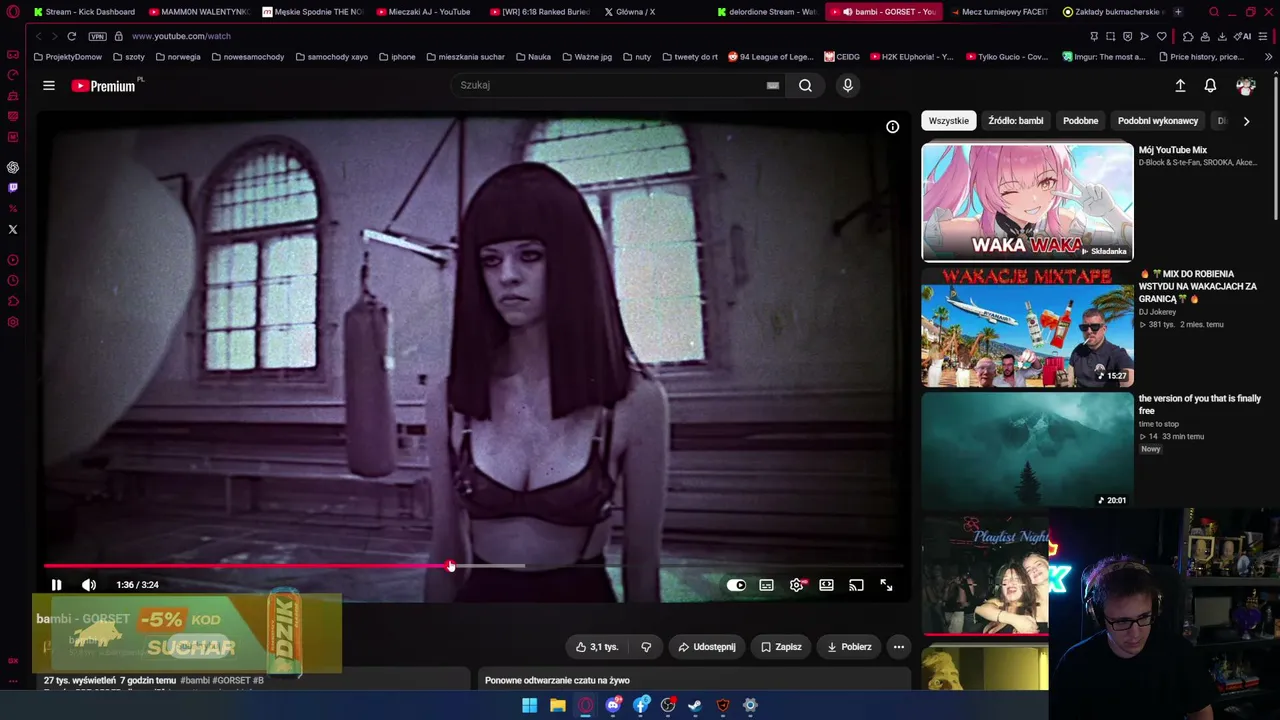Open the X (Twitter) sidebar panel

tap(13, 229)
